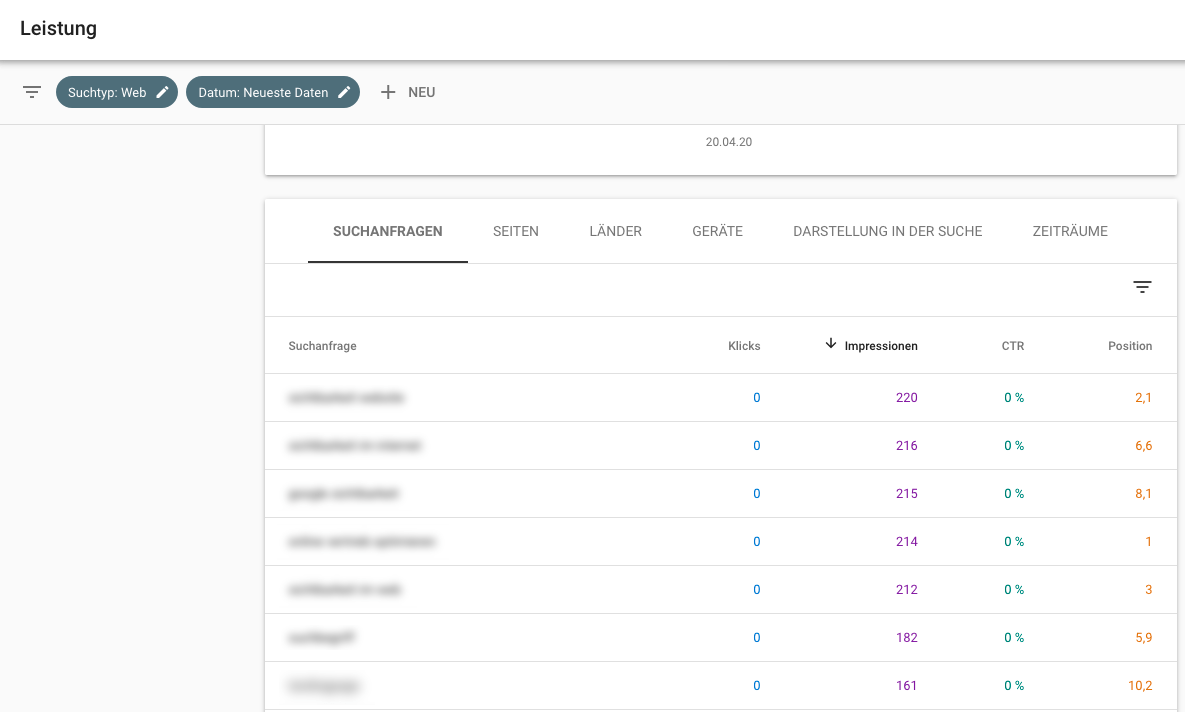Viewport: 1185px width, 712px height.
Task: Switch to the Zeiträume tab
Action: (1069, 231)
